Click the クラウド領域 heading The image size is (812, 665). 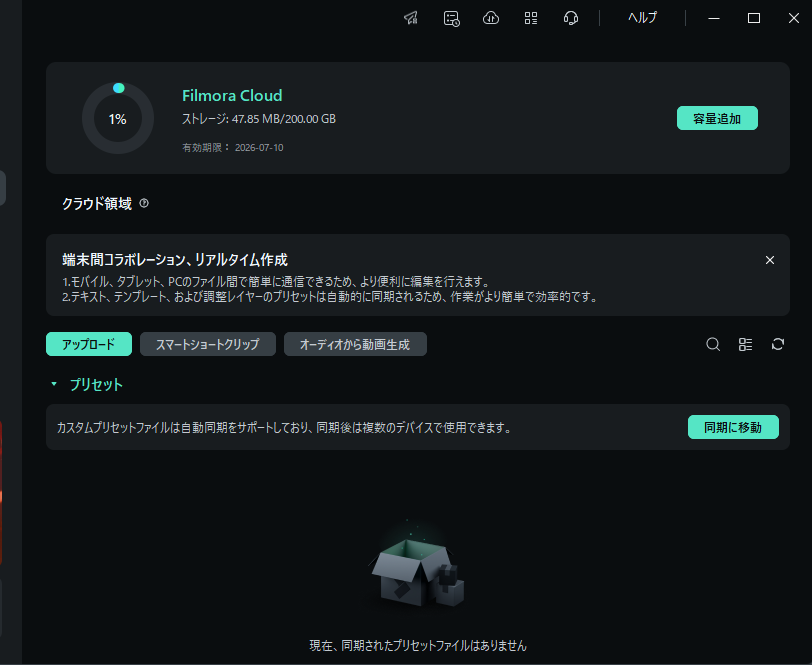(97, 204)
